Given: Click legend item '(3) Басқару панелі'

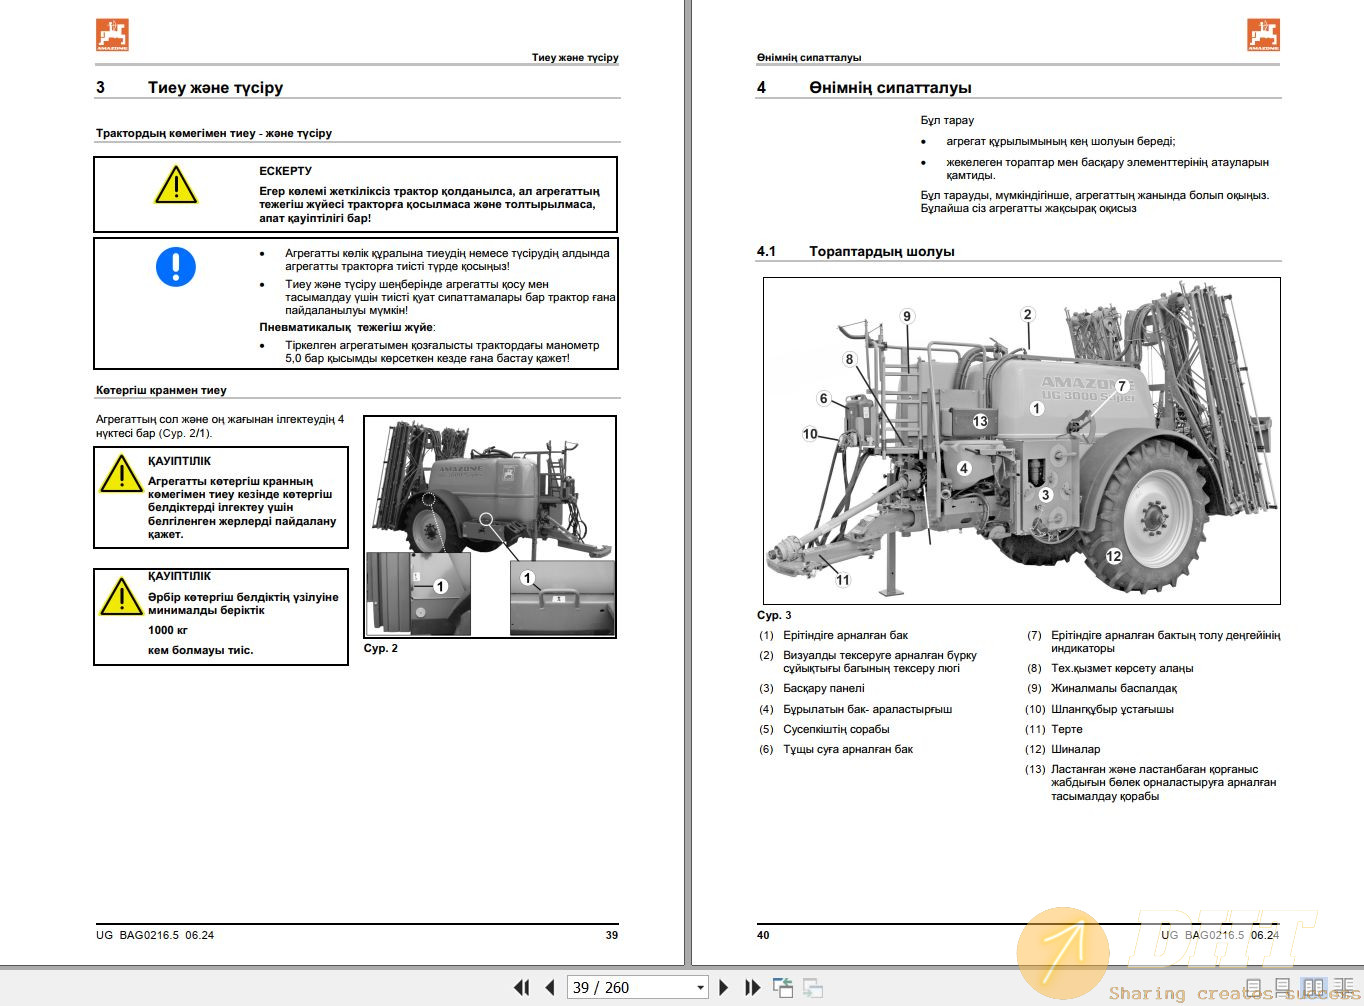Looking at the screenshot, I should 812,688.
